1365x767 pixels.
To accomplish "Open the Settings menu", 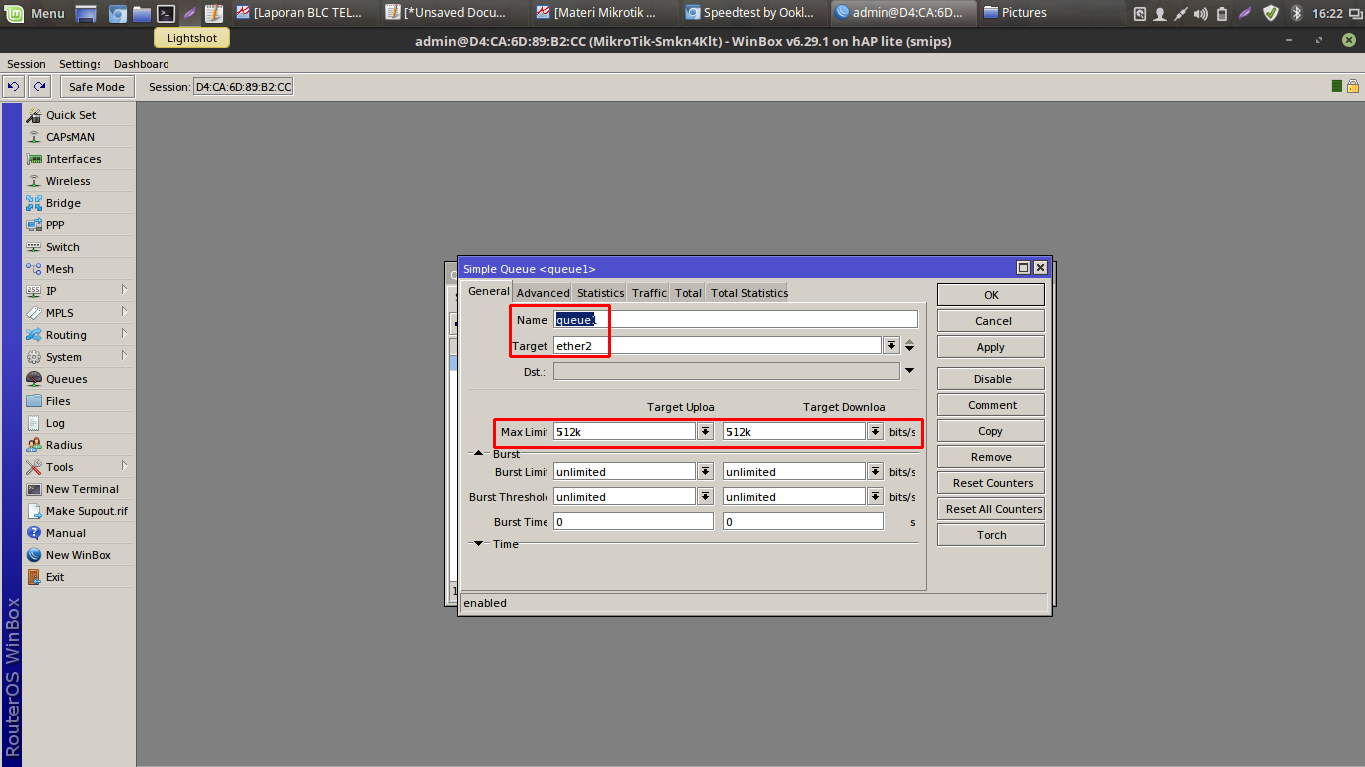I will click(x=80, y=64).
